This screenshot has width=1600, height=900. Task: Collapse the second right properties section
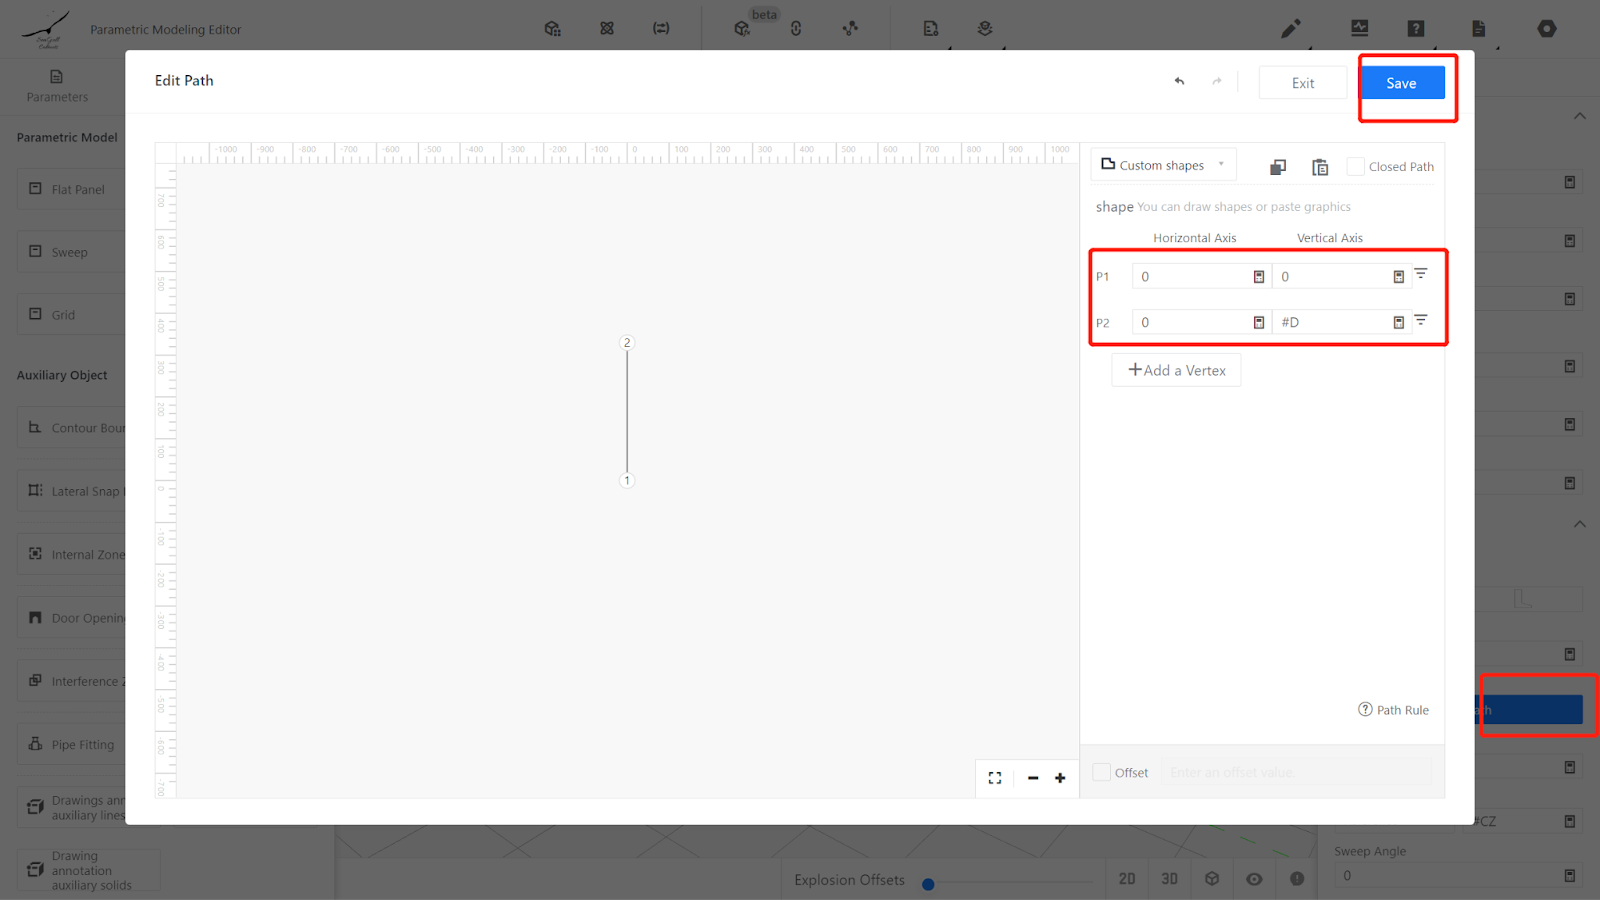coord(1580,524)
